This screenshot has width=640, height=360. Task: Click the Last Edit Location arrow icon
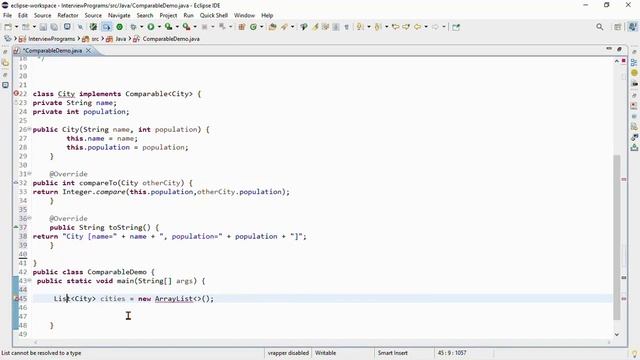pyautogui.click(x=395, y=27)
